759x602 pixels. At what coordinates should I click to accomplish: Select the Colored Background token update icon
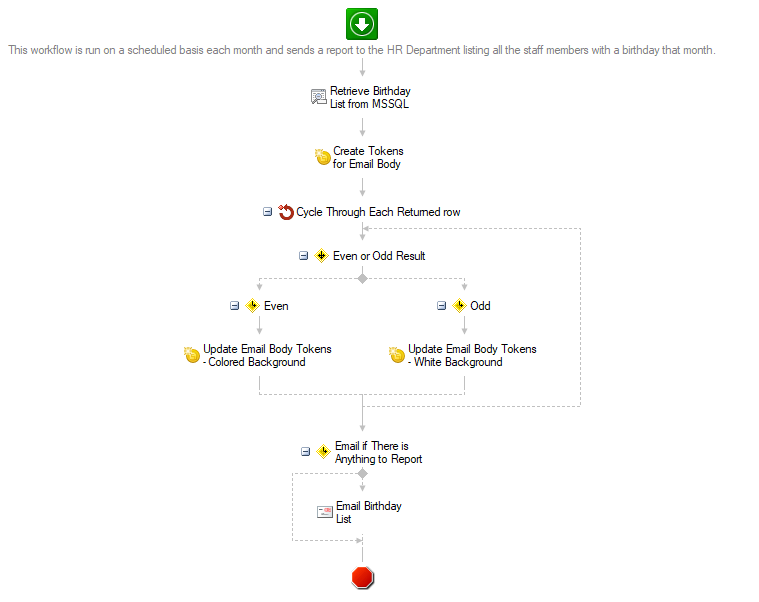click(x=192, y=355)
